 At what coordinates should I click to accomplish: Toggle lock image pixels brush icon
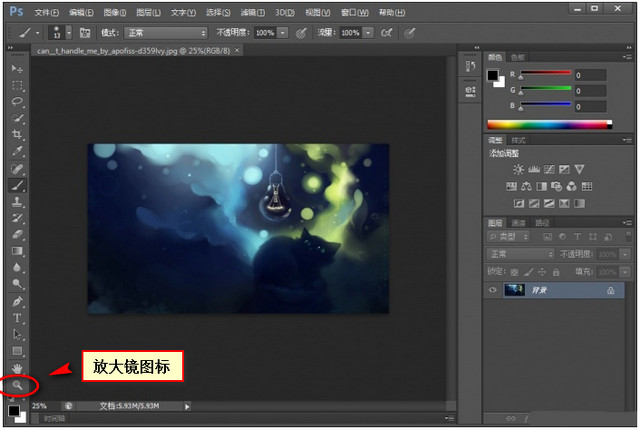pos(529,272)
